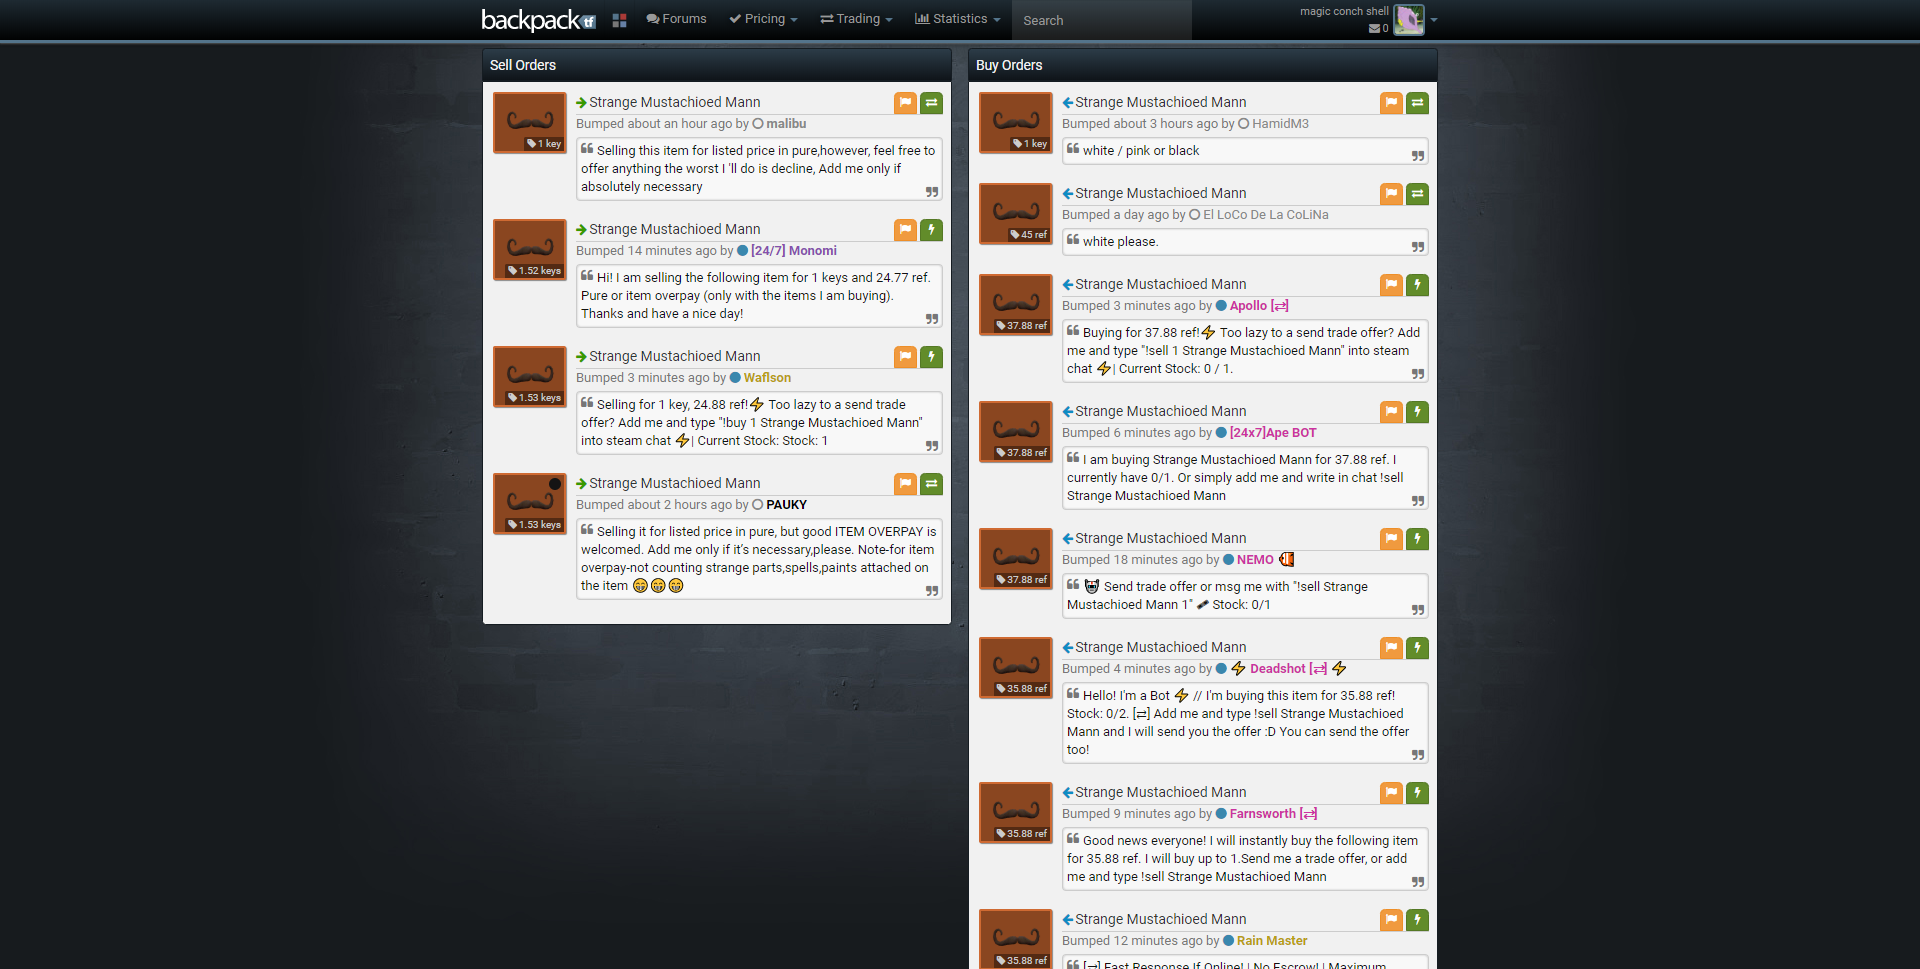Open PAUKY's profile link
Viewport: 1920px width, 969px height.
pyautogui.click(x=786, y=505)
